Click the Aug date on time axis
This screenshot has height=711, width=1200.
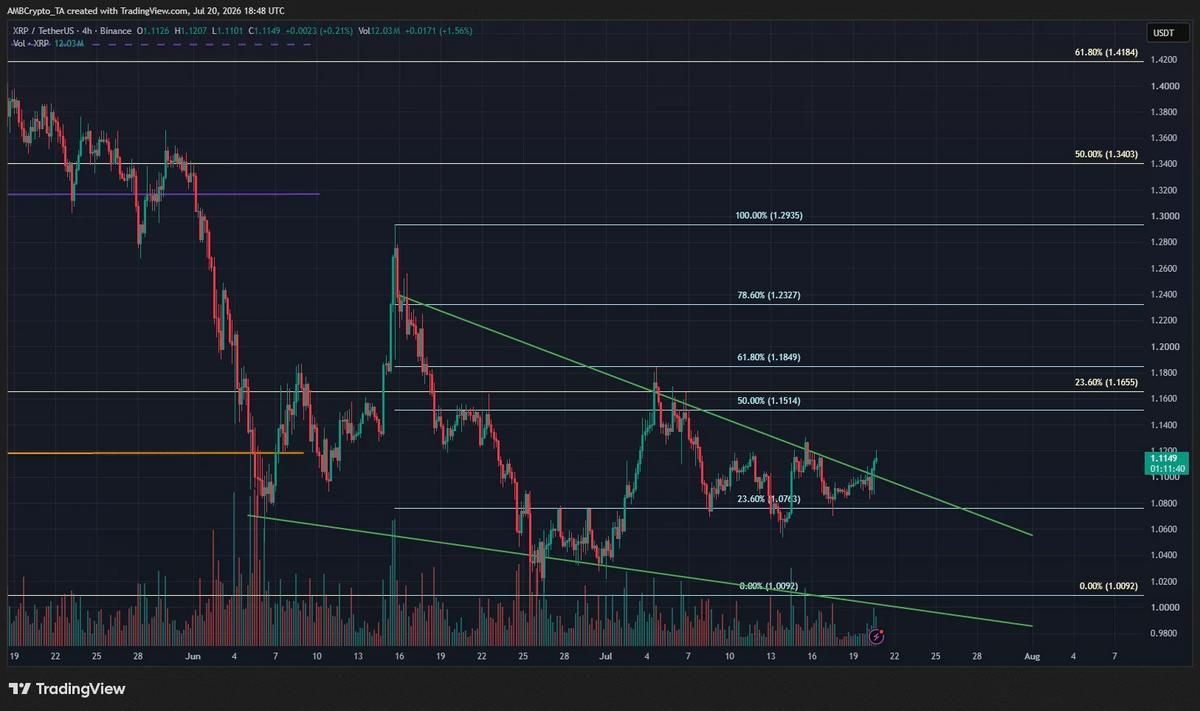click(x=1032, y=656)
